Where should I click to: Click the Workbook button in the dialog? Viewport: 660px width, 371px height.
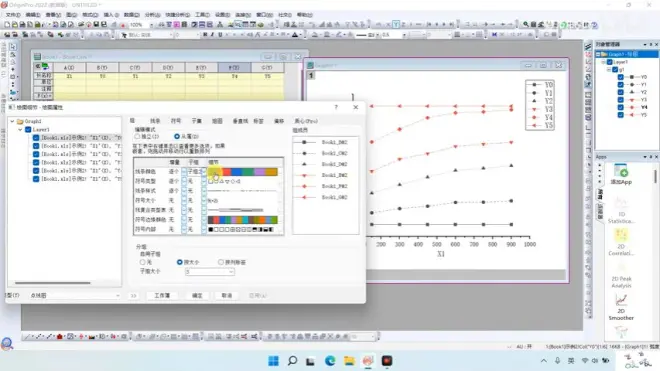(x=162, y=296)
